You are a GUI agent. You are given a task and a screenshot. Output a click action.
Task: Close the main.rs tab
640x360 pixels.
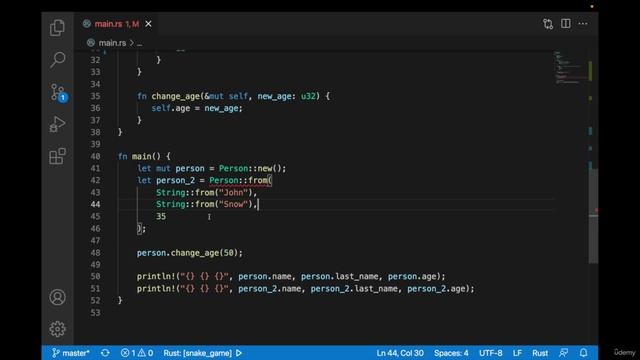(149, 24)
